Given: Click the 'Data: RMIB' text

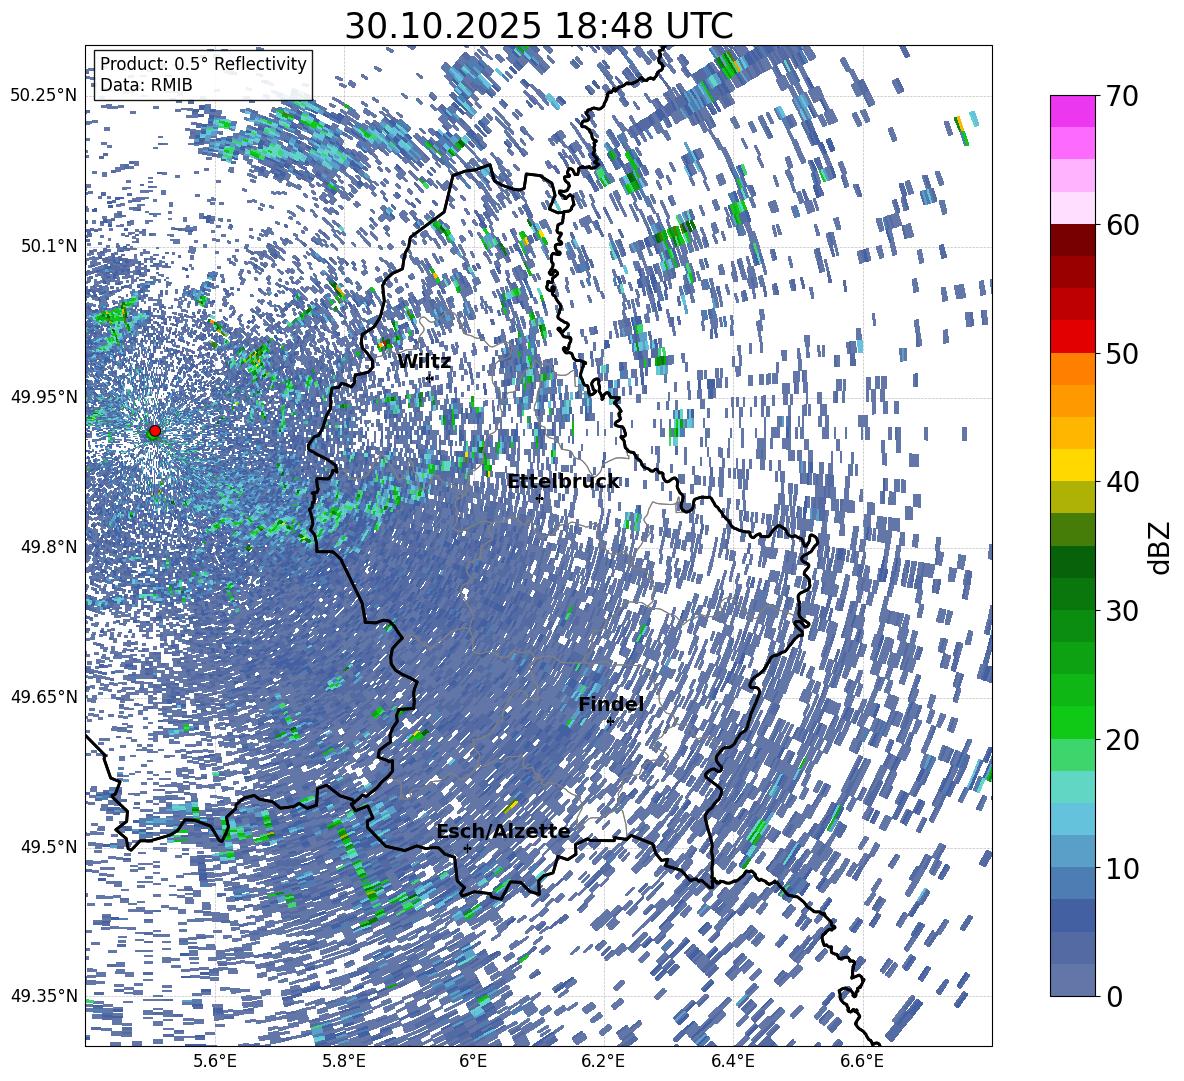Looking at the screenshot, I should 146,85.
